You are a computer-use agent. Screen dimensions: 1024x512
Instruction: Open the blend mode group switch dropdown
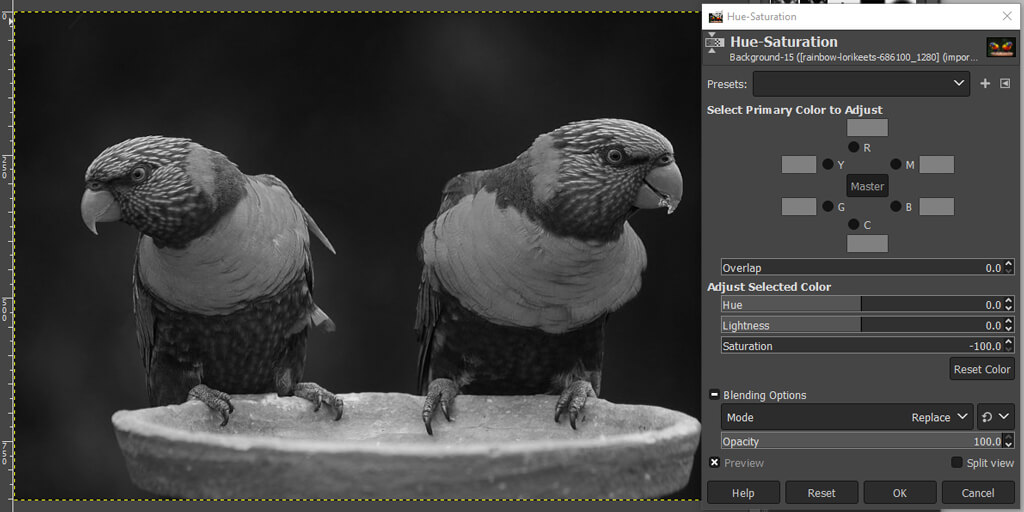pyautogui.click(x=996, y=417)
